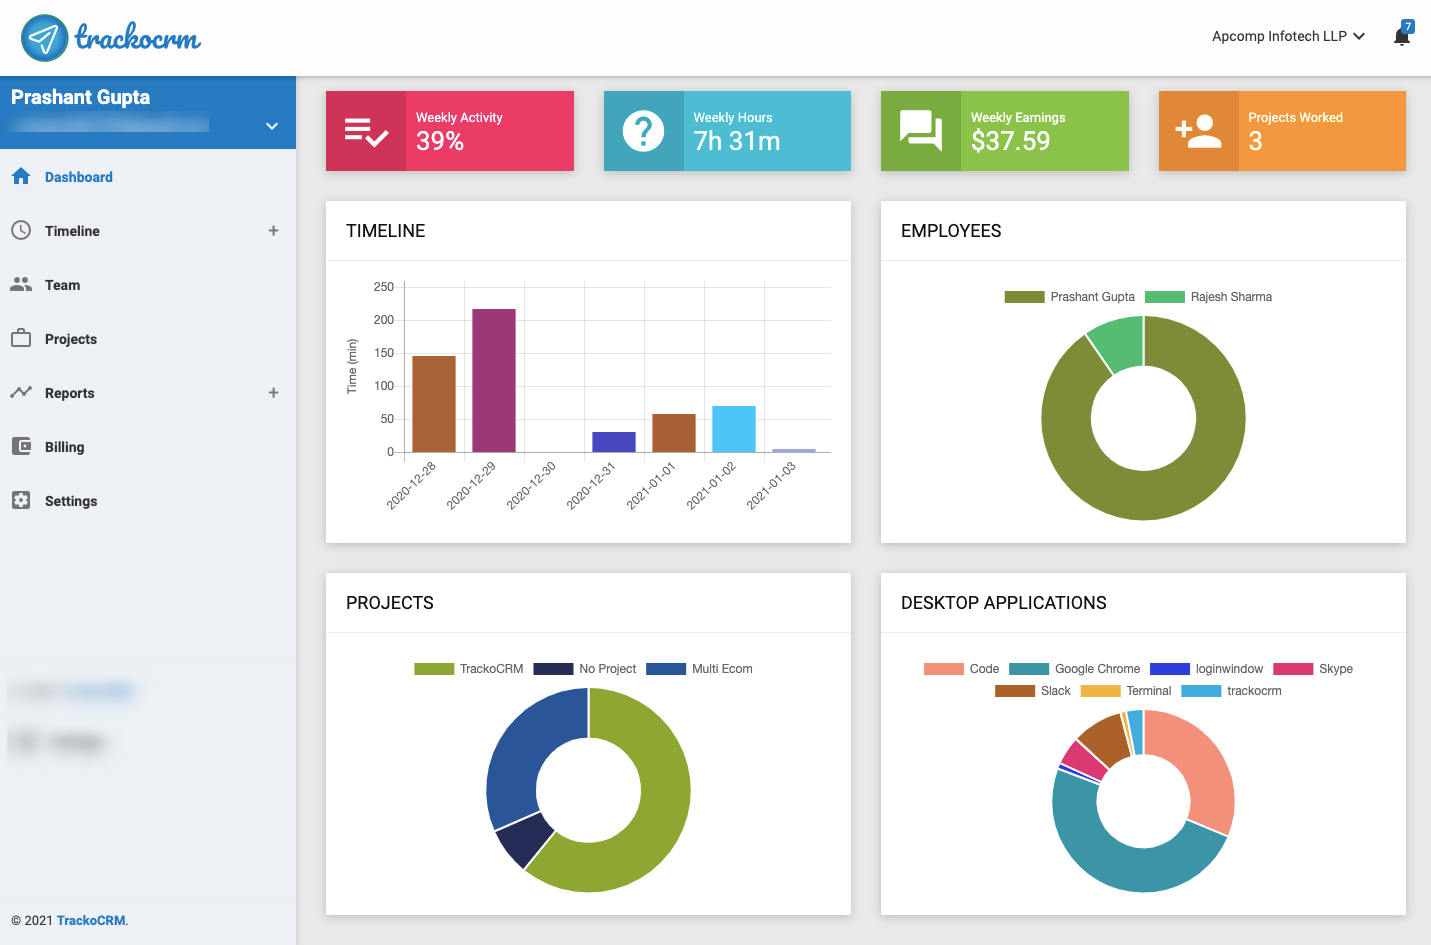This screenshot has height=945, width=1431.
Task: Open the notifications bell icon
Action: (x=1402, y=36)
